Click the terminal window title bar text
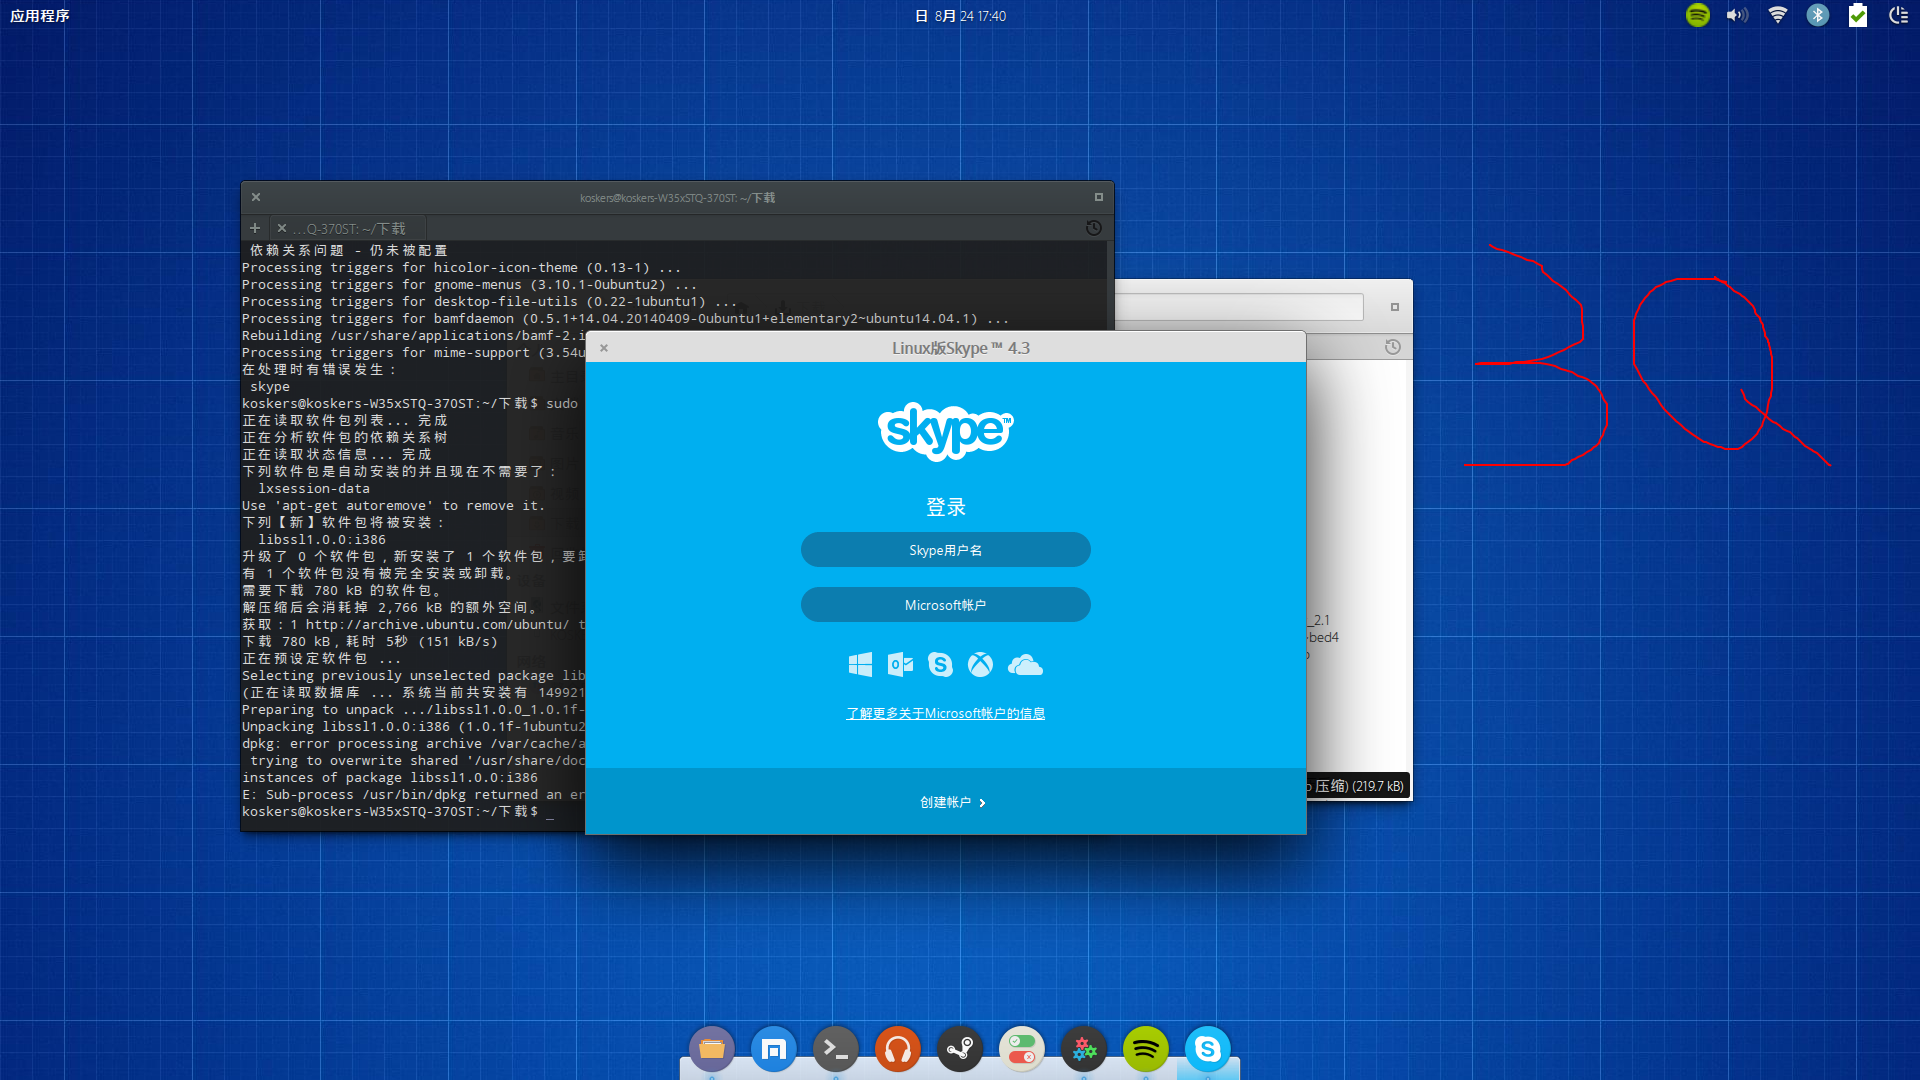 [677, 197]
